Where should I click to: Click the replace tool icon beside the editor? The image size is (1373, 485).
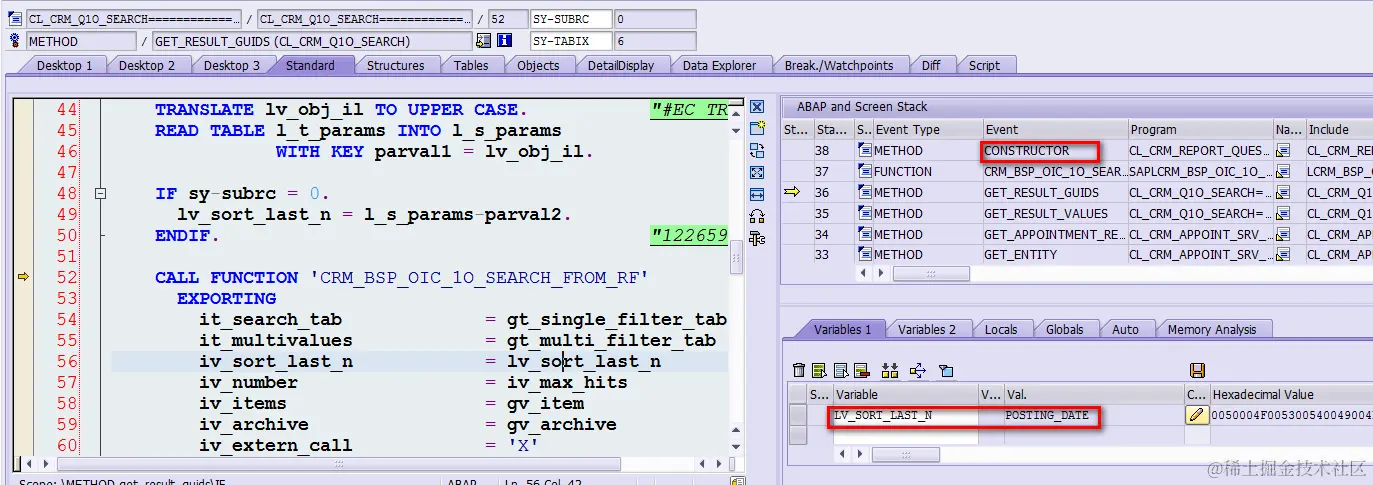(x=757, y=151)
